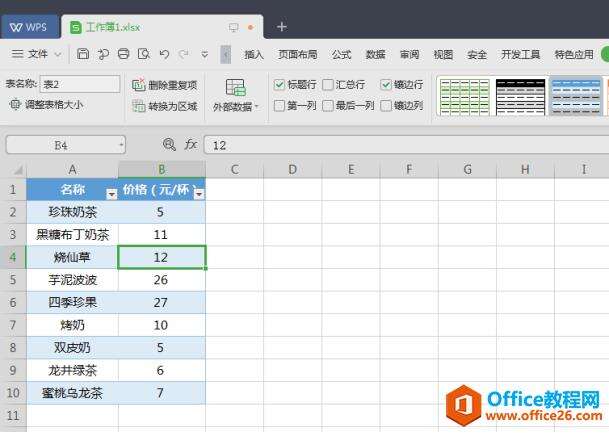The image size is (609, 433).
Task: Open the 文件 menu
Action: tap(30, 54)
